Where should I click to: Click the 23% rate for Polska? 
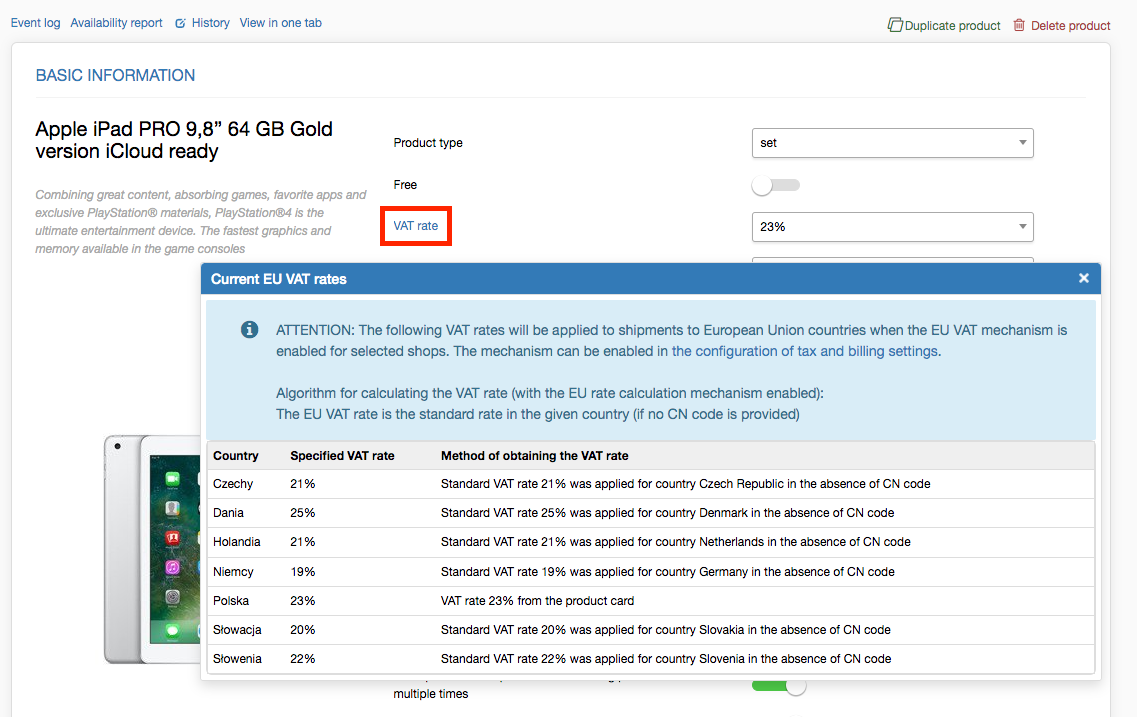click(x=302, y=601)
